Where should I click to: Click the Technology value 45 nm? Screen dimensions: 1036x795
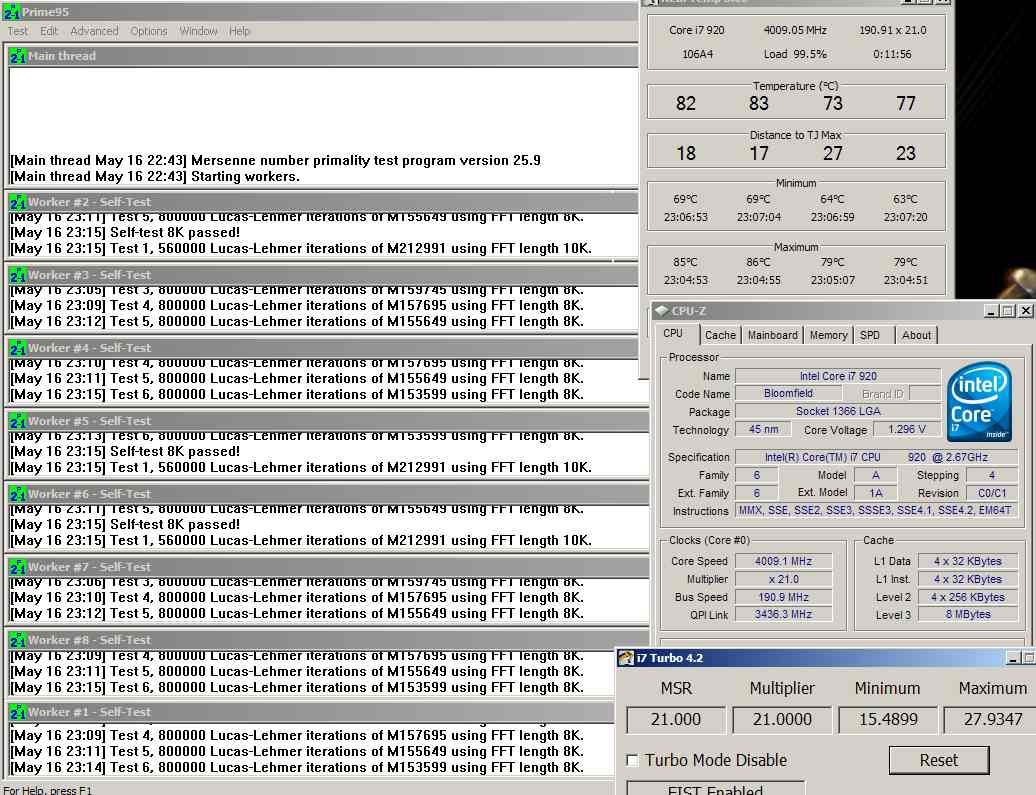coord(763,430)
